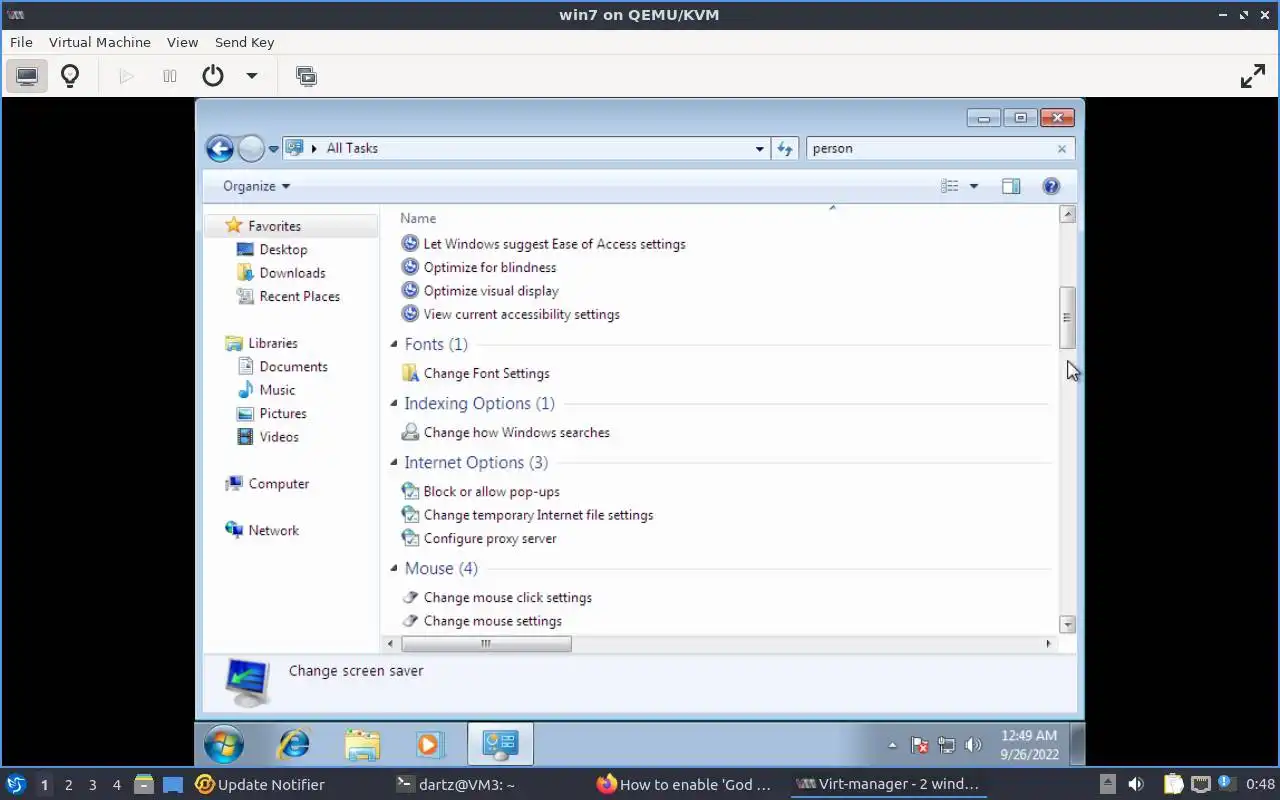
Task: Select Computer in navigation pane
Action: point(278,484)
